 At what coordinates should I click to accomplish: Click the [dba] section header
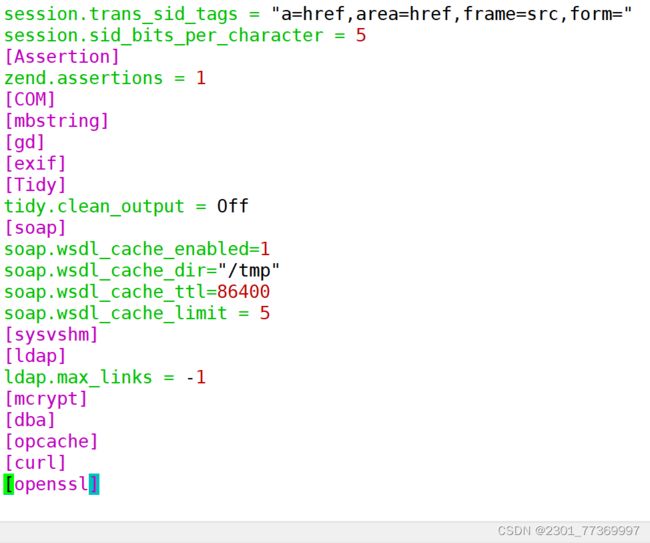click(x=30, y=420)
